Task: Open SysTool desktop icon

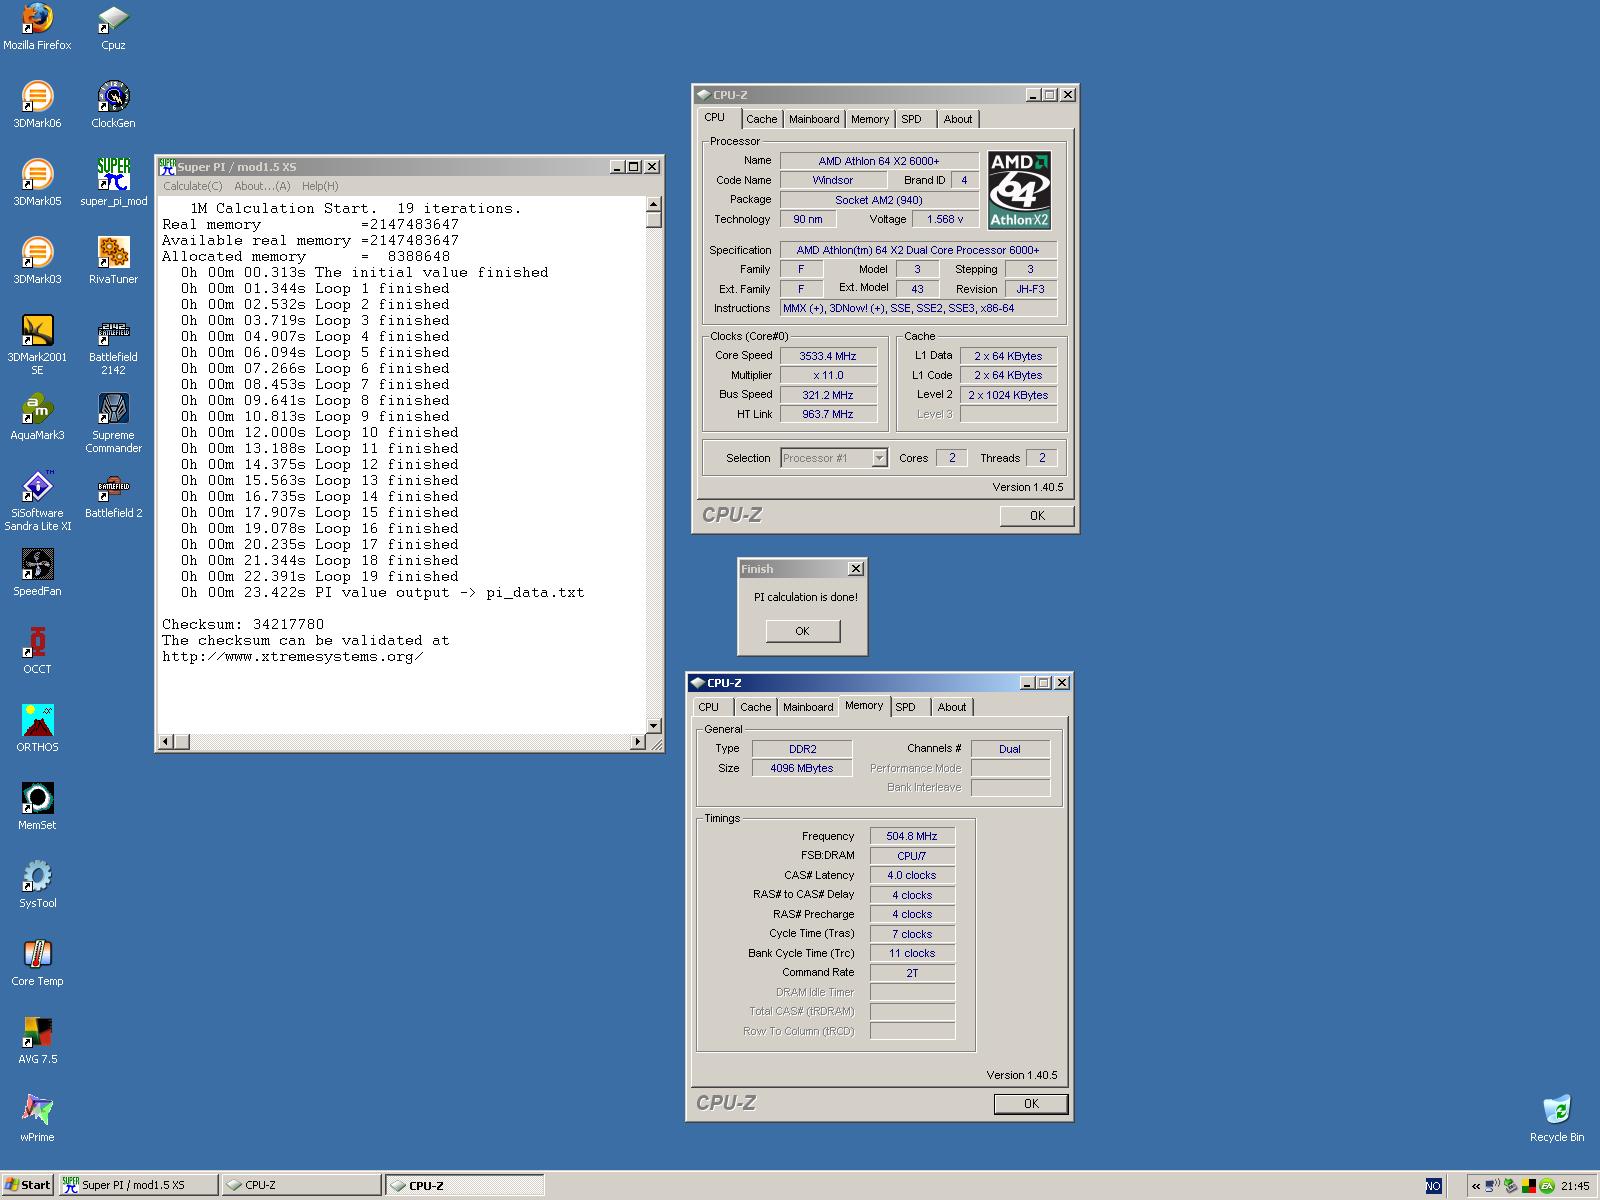Action: (37, 885)
